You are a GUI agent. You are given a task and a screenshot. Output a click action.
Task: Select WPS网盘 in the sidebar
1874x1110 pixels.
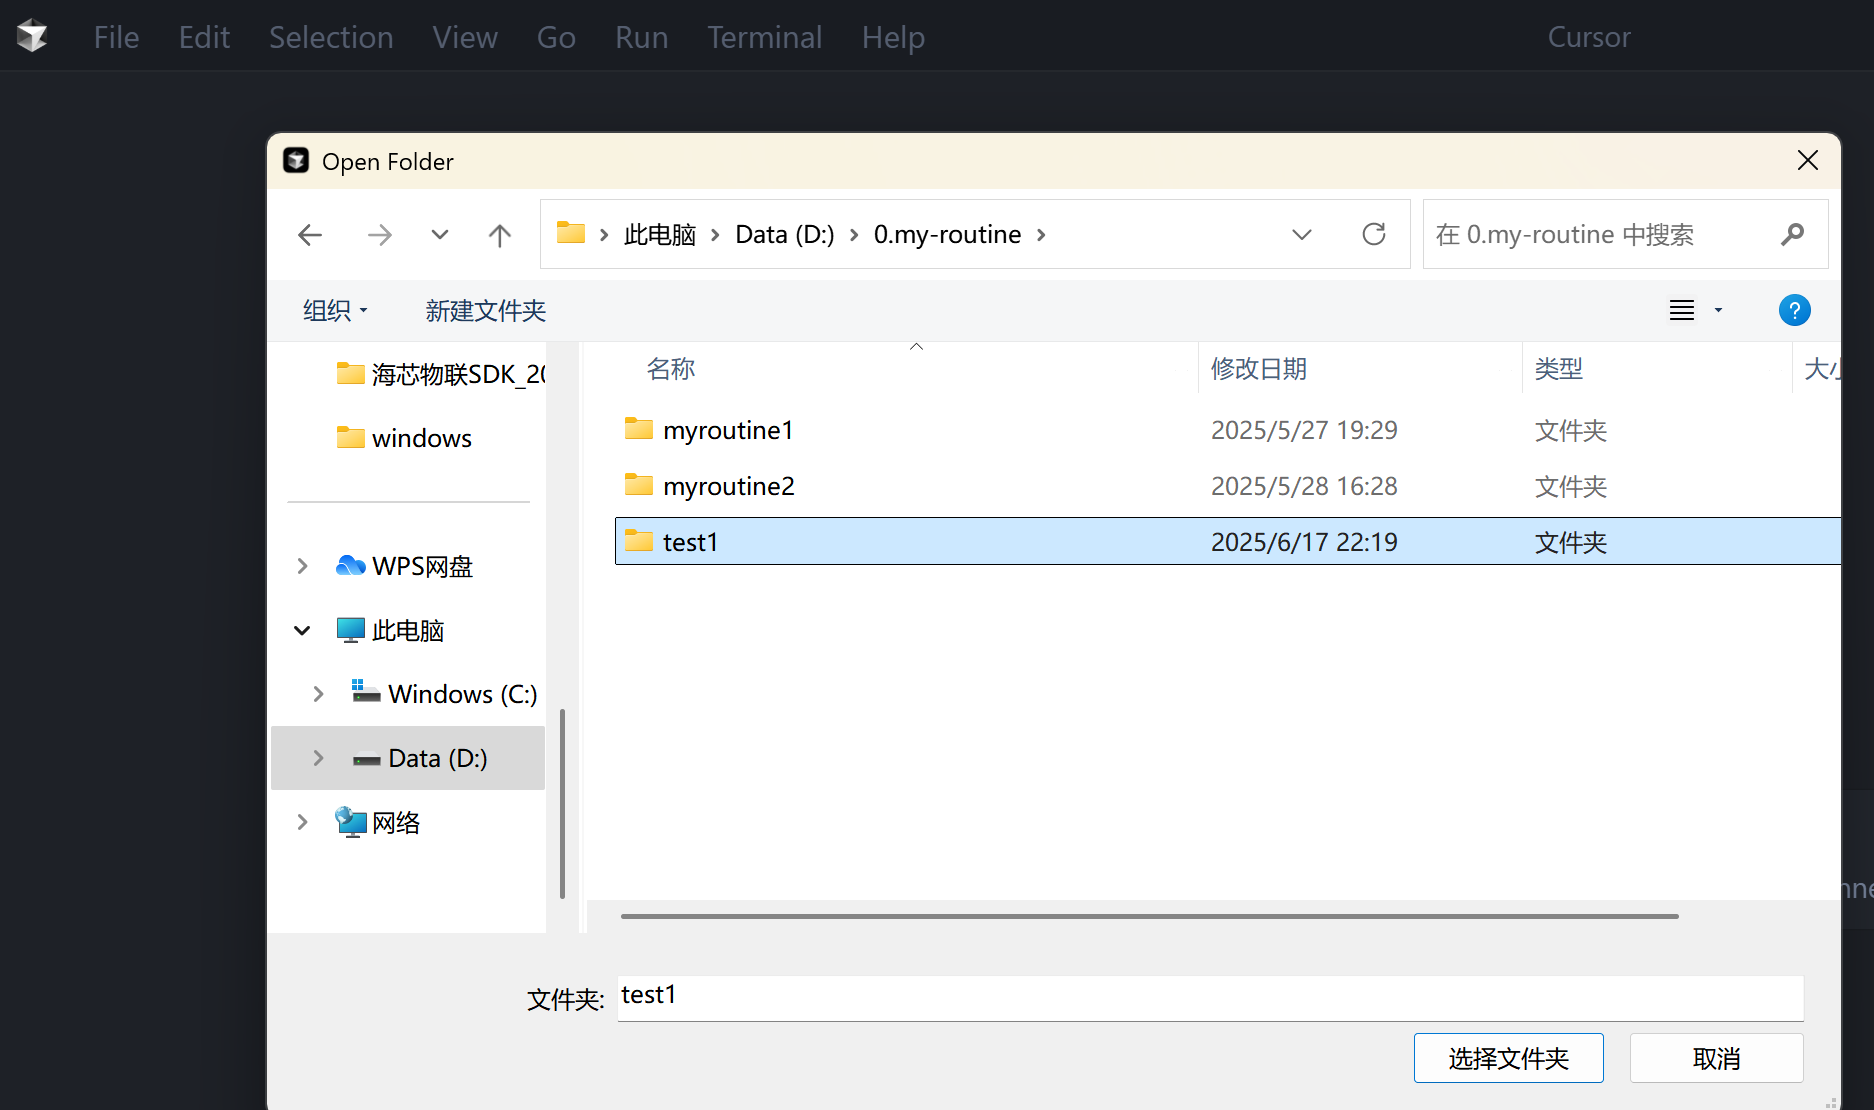click(x=404, y=566)
